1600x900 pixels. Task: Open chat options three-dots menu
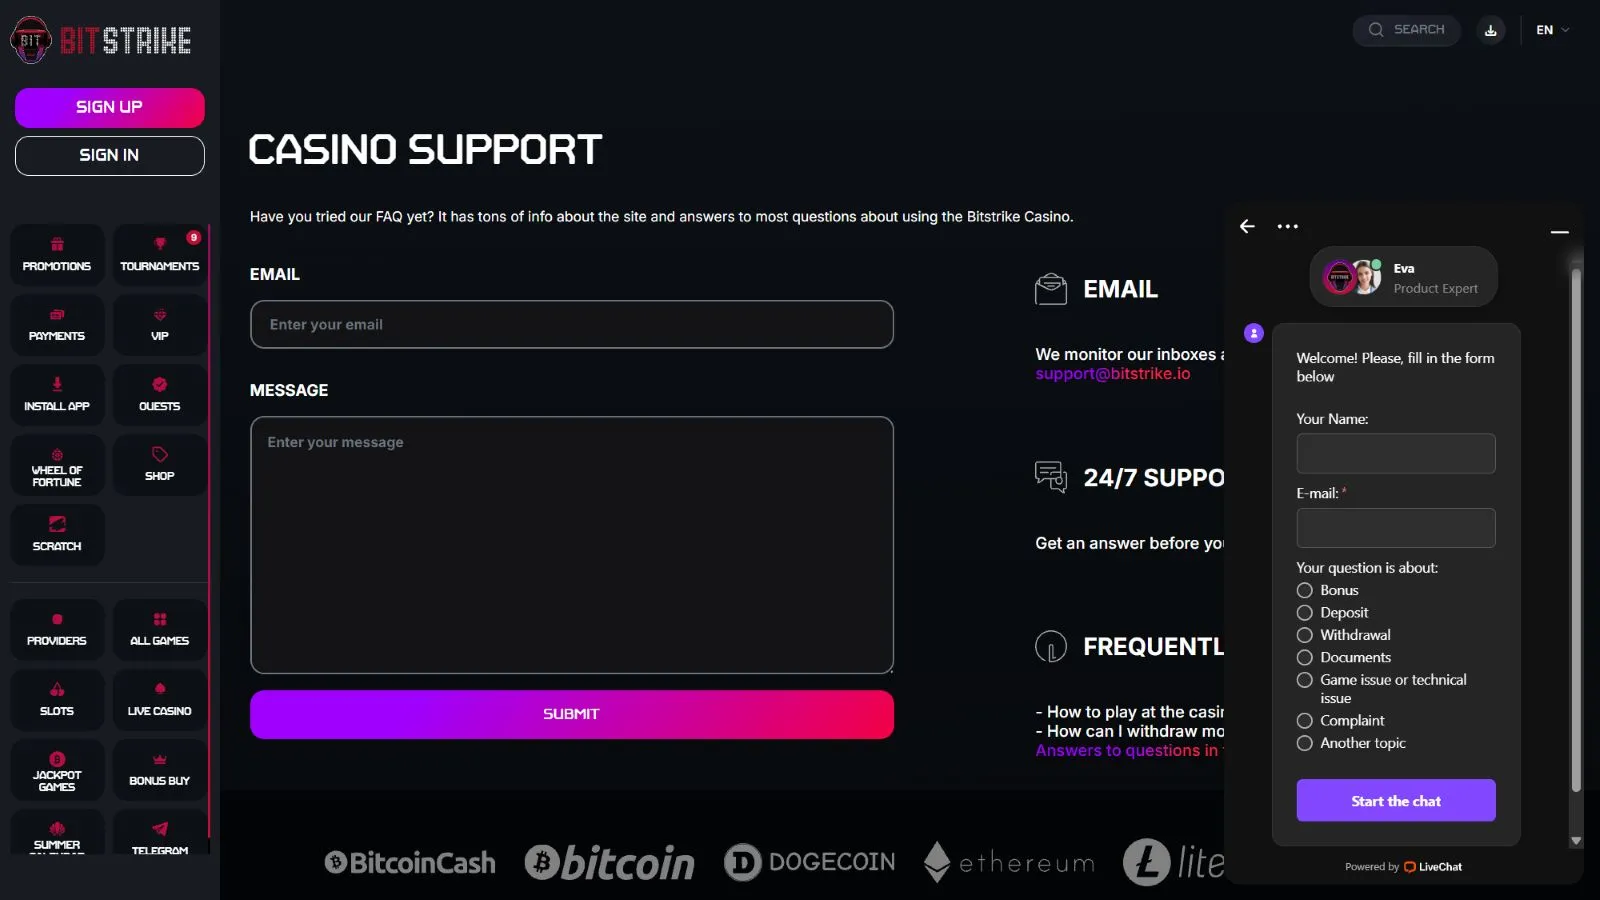(1288, 226)
